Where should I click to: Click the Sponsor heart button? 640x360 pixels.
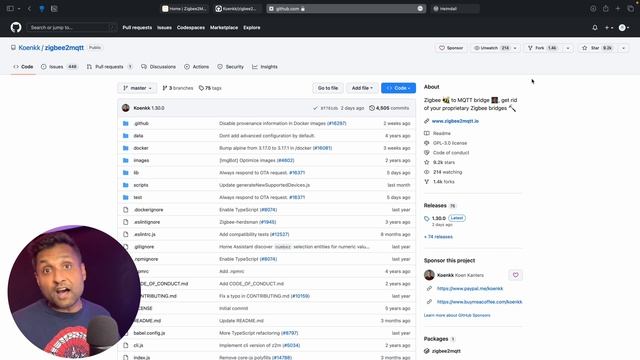(451, 48)
